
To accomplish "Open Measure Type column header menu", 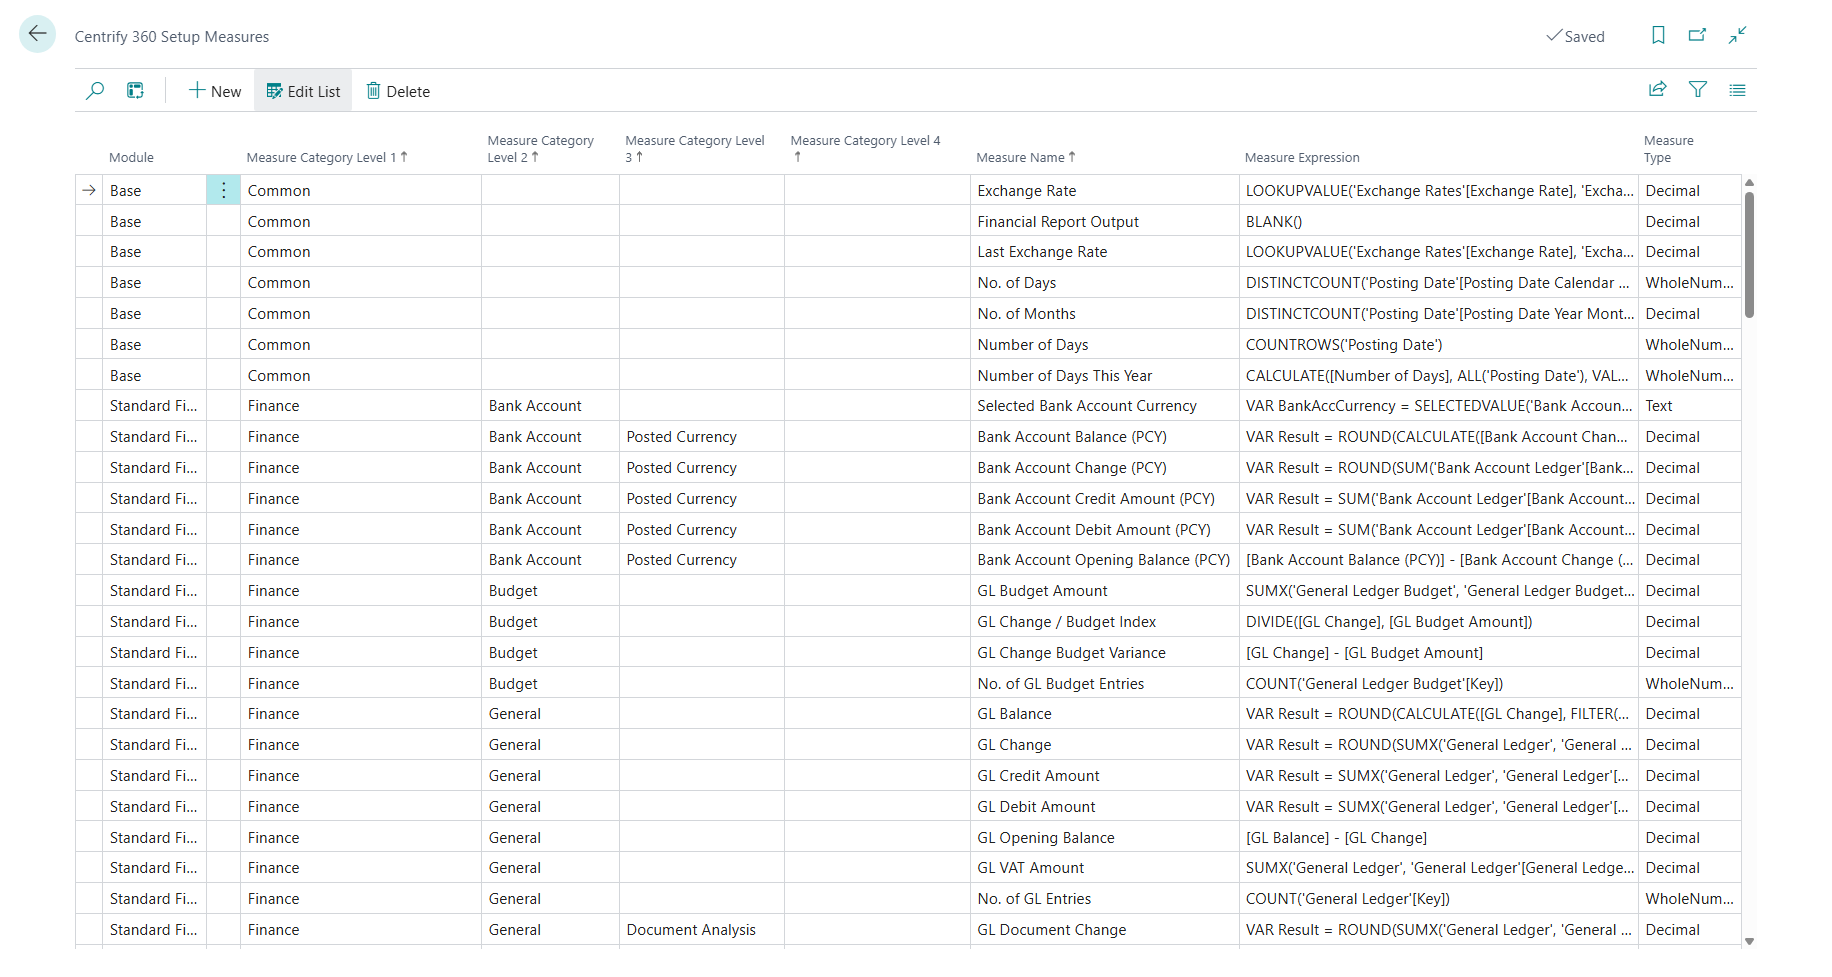I will [x=1669, y=149].
